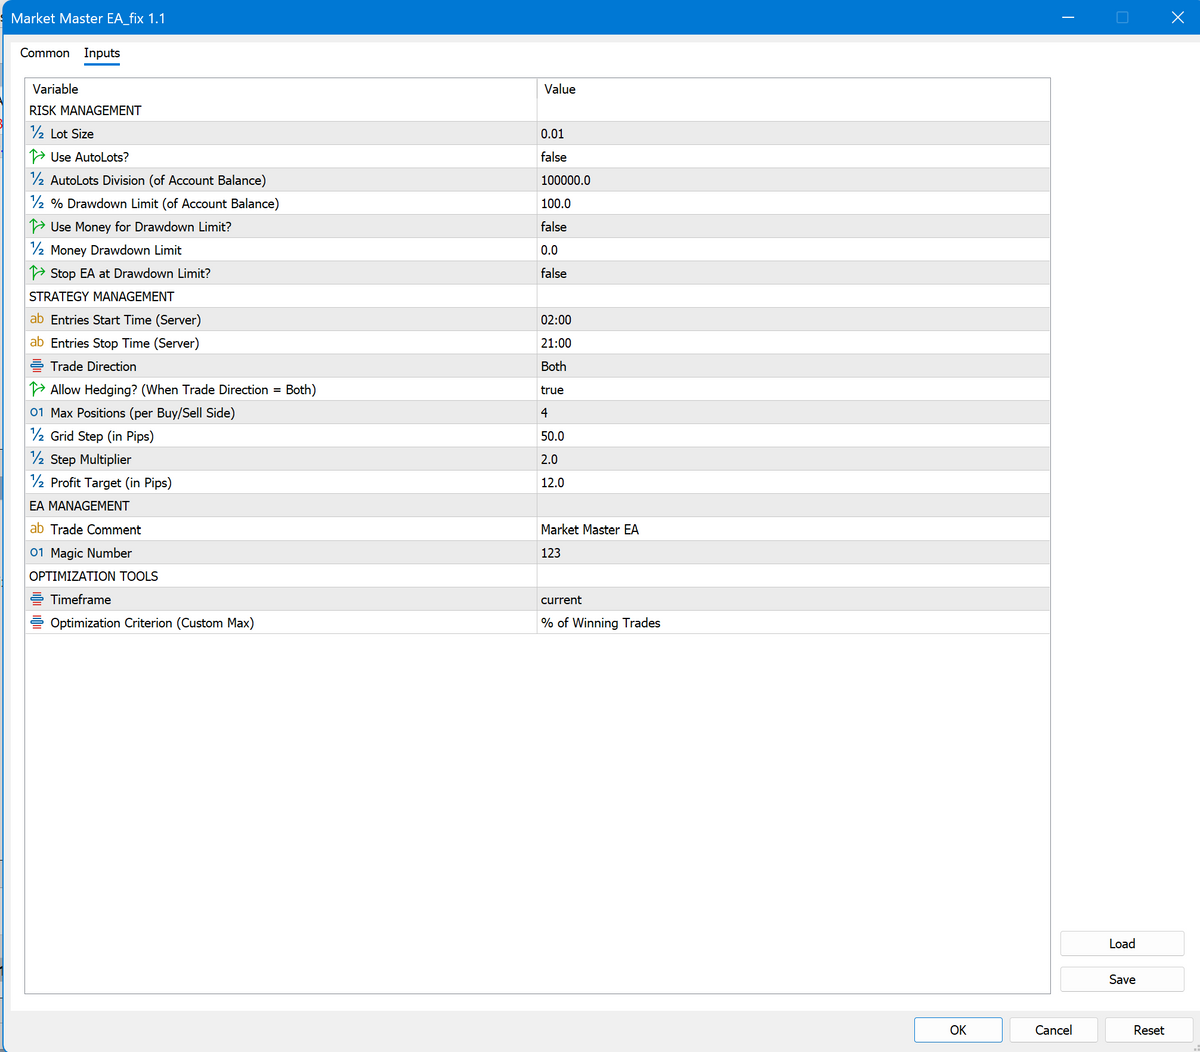Click the ab string icon beside Entries Start Time

click(x=36, y=319)
